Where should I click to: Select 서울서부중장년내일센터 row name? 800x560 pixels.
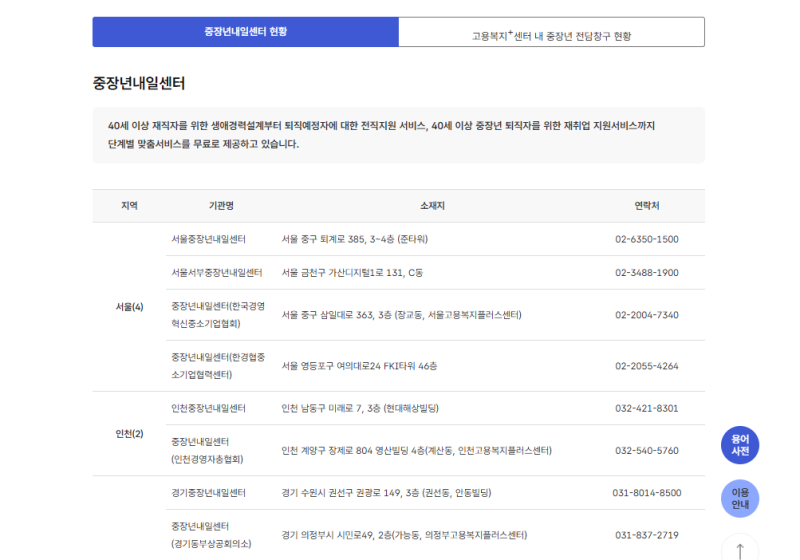(x=216, y=273)
